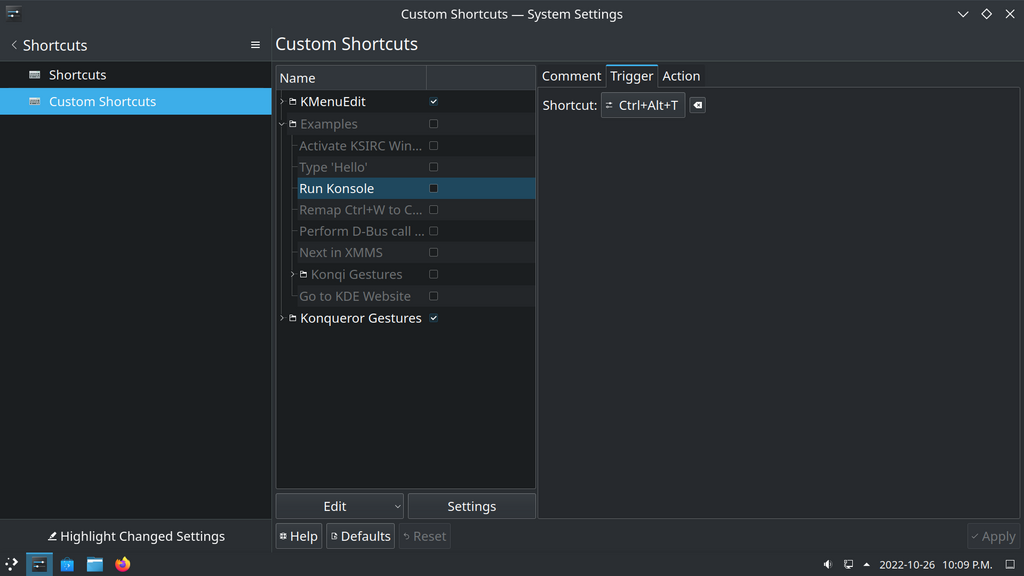Click the Defaults button
The width and height of the screenshot is (1024, 576).
(x=360, y=536)
